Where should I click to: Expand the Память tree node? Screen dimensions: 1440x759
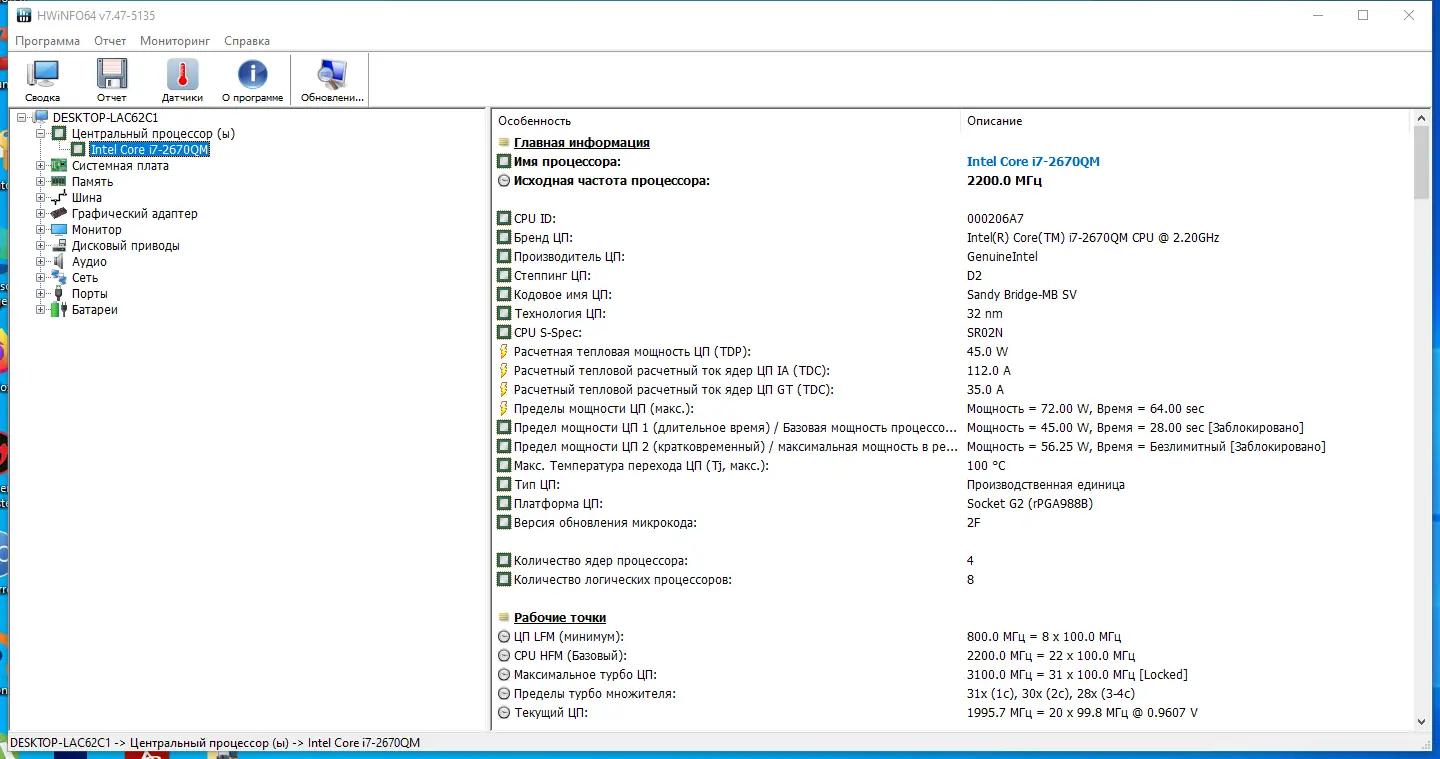41,182
